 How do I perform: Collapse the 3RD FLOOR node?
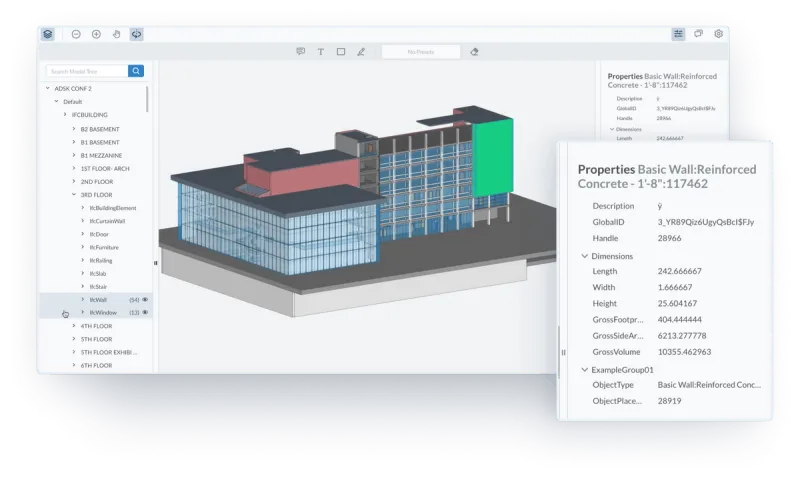click(73, 194)
